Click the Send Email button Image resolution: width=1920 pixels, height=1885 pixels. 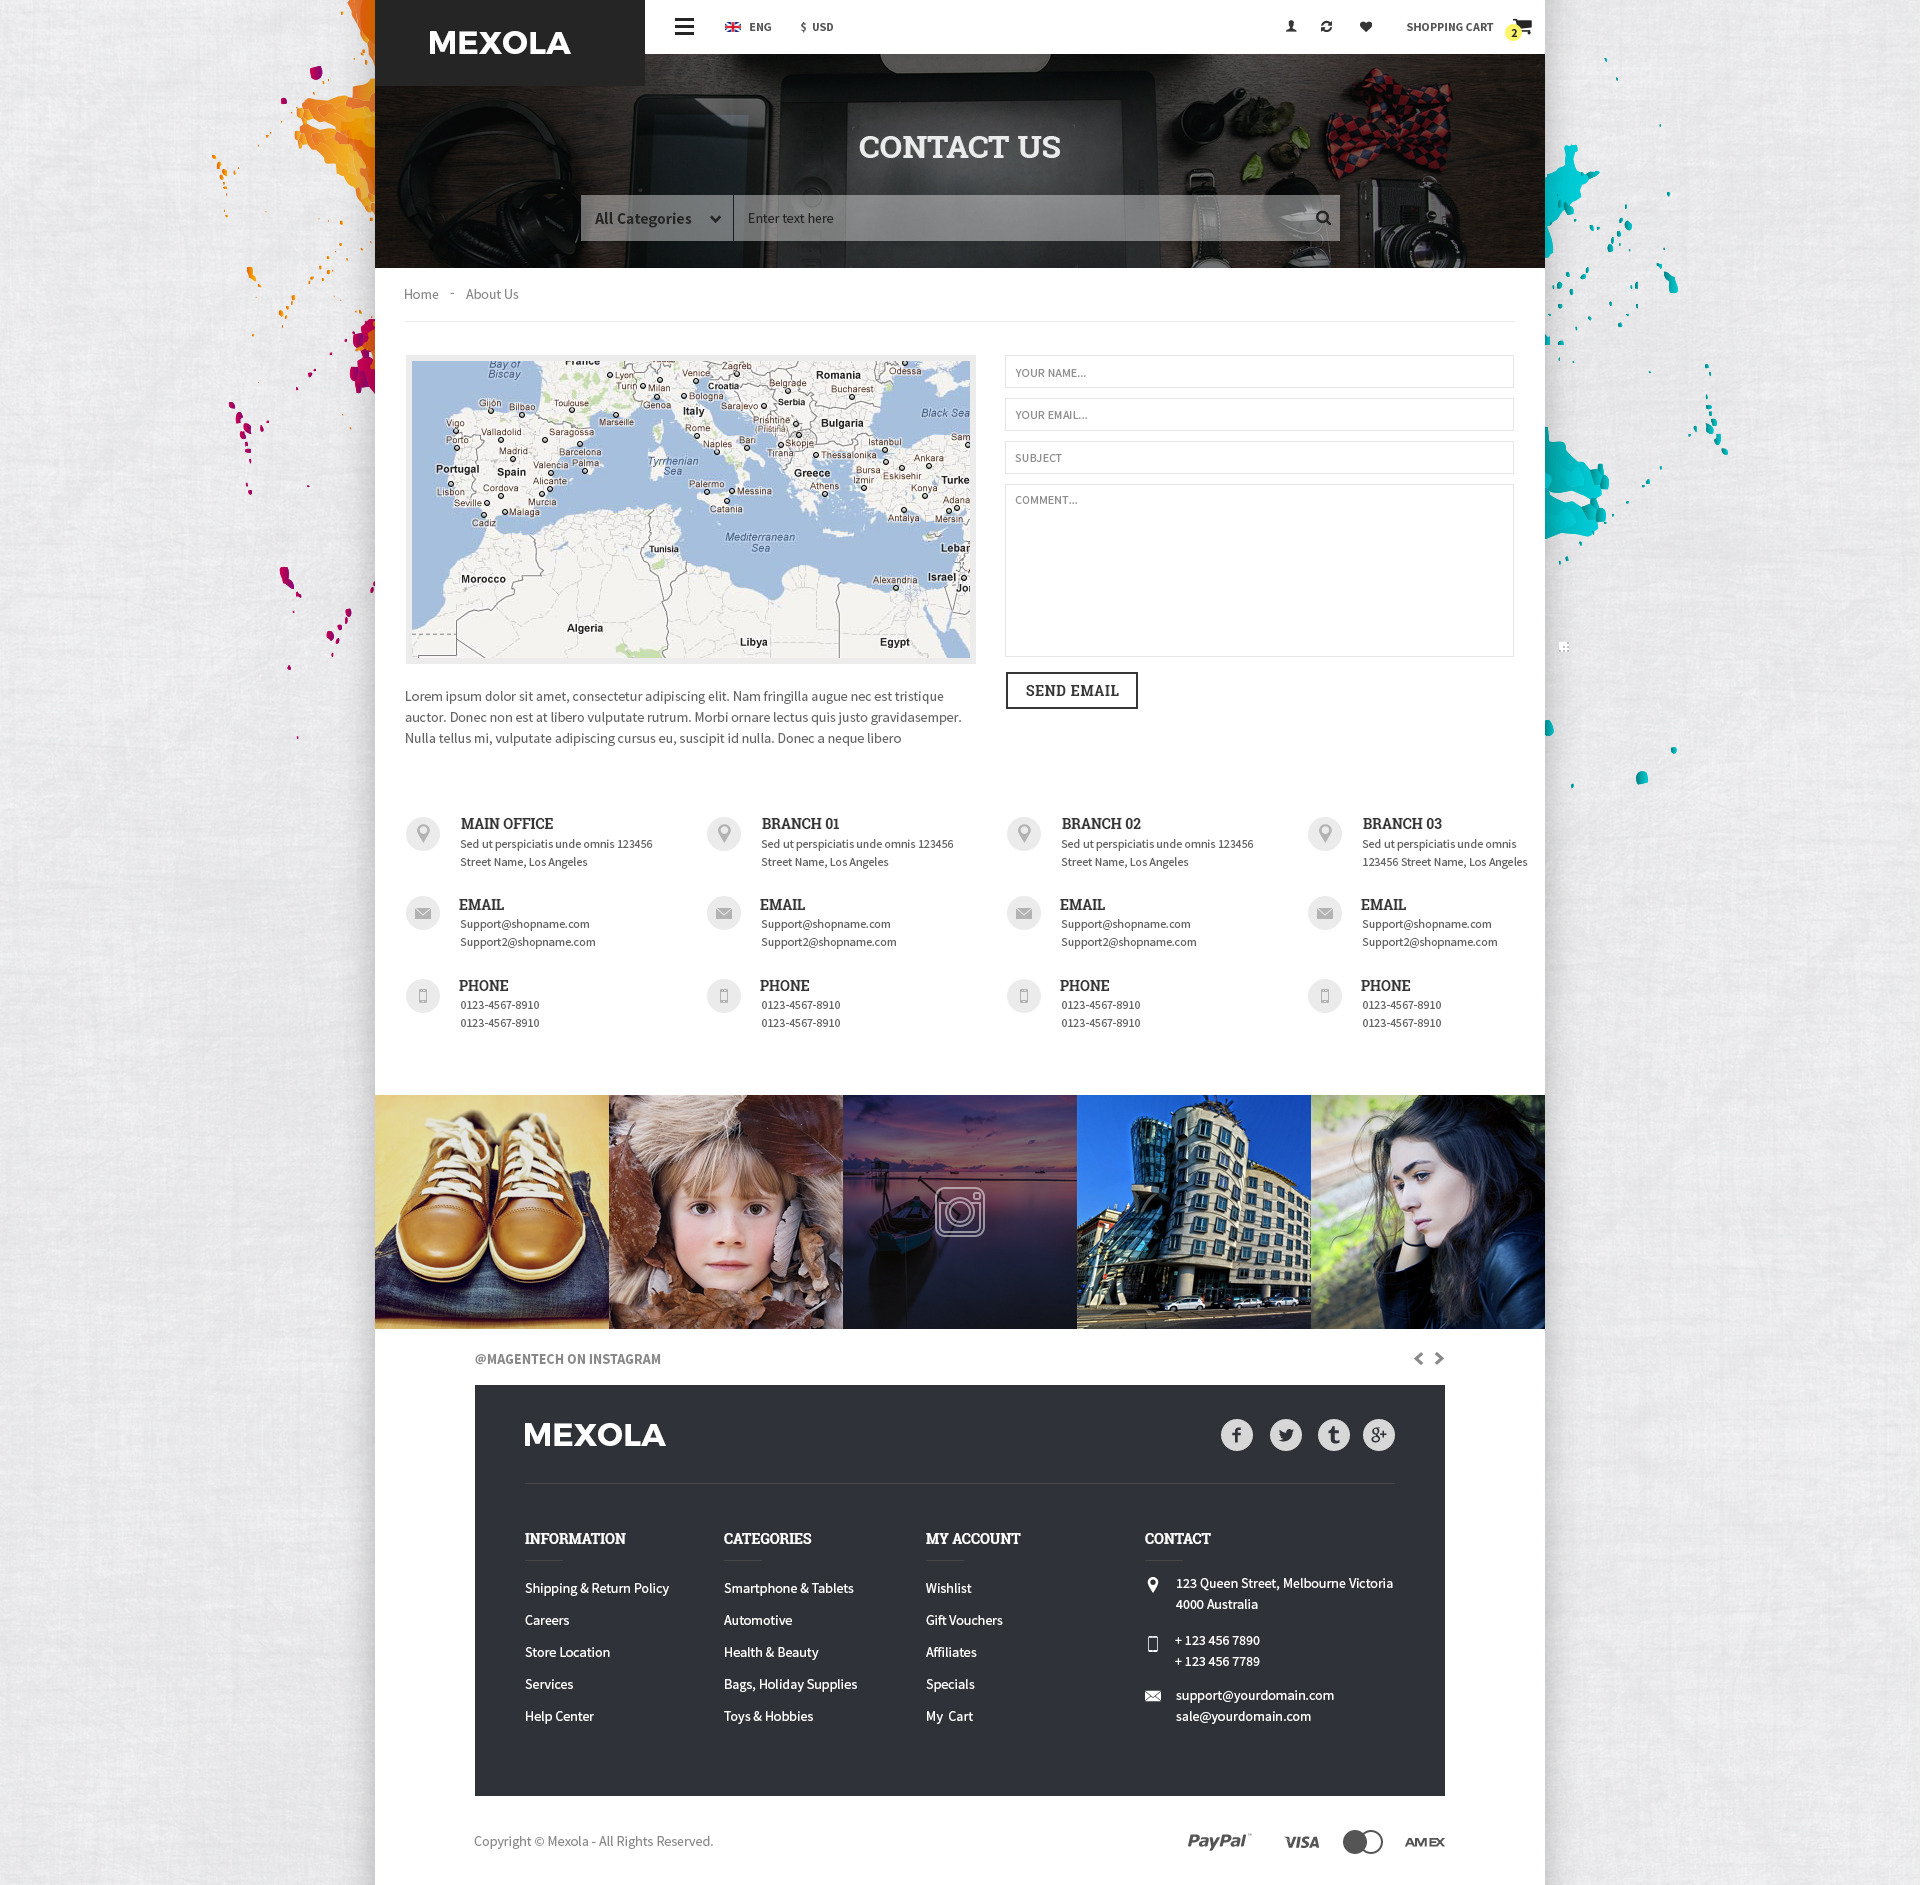(x=1071, y=690)
